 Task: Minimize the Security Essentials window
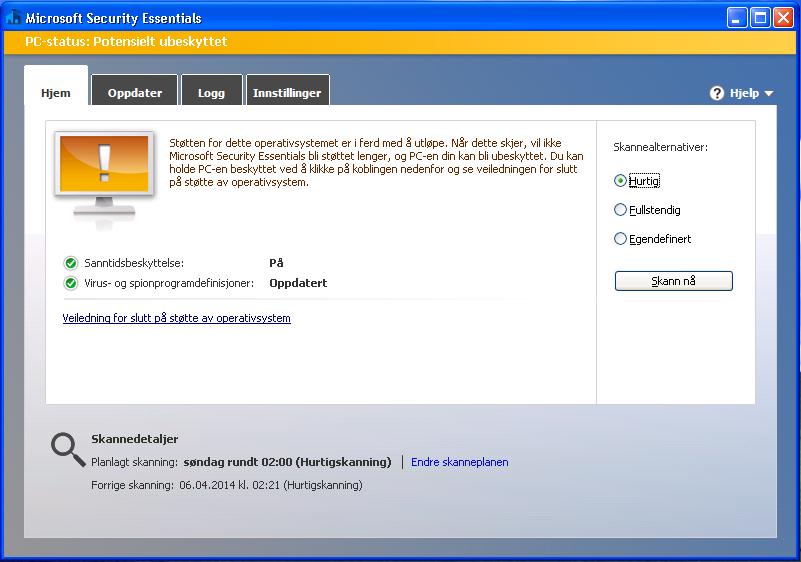(x=737, y=18)
